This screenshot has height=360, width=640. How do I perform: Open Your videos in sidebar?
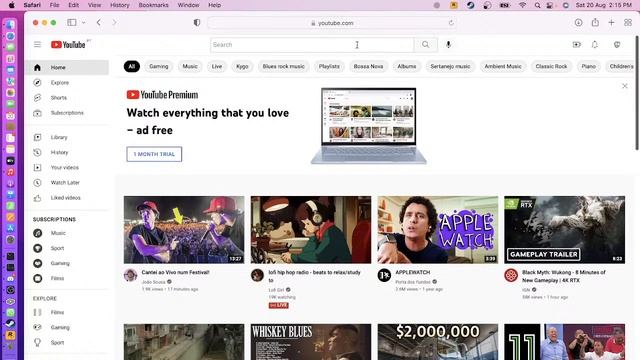tap(67, 167)
